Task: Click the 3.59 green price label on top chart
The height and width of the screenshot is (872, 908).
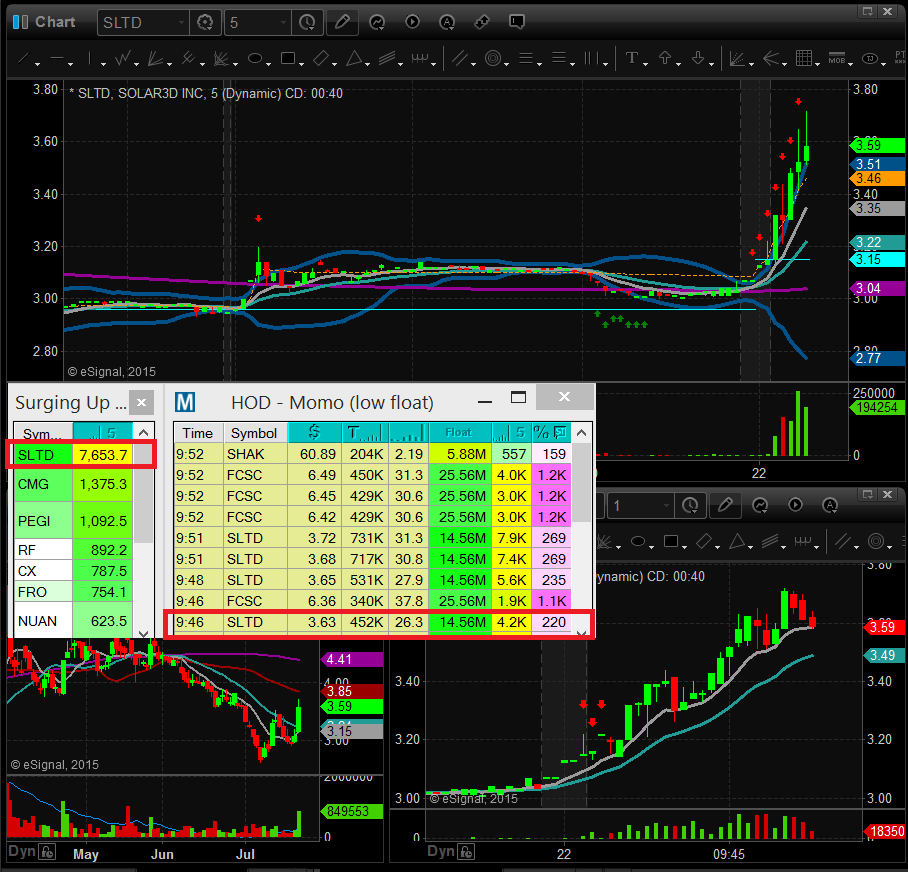Action: (x=877, y=145)
